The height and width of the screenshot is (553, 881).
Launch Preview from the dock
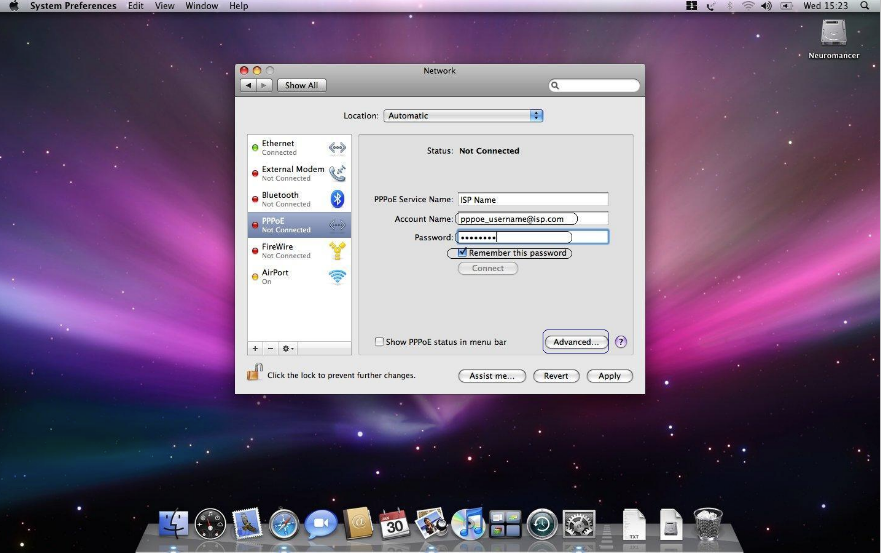click(x=431, y=523)
